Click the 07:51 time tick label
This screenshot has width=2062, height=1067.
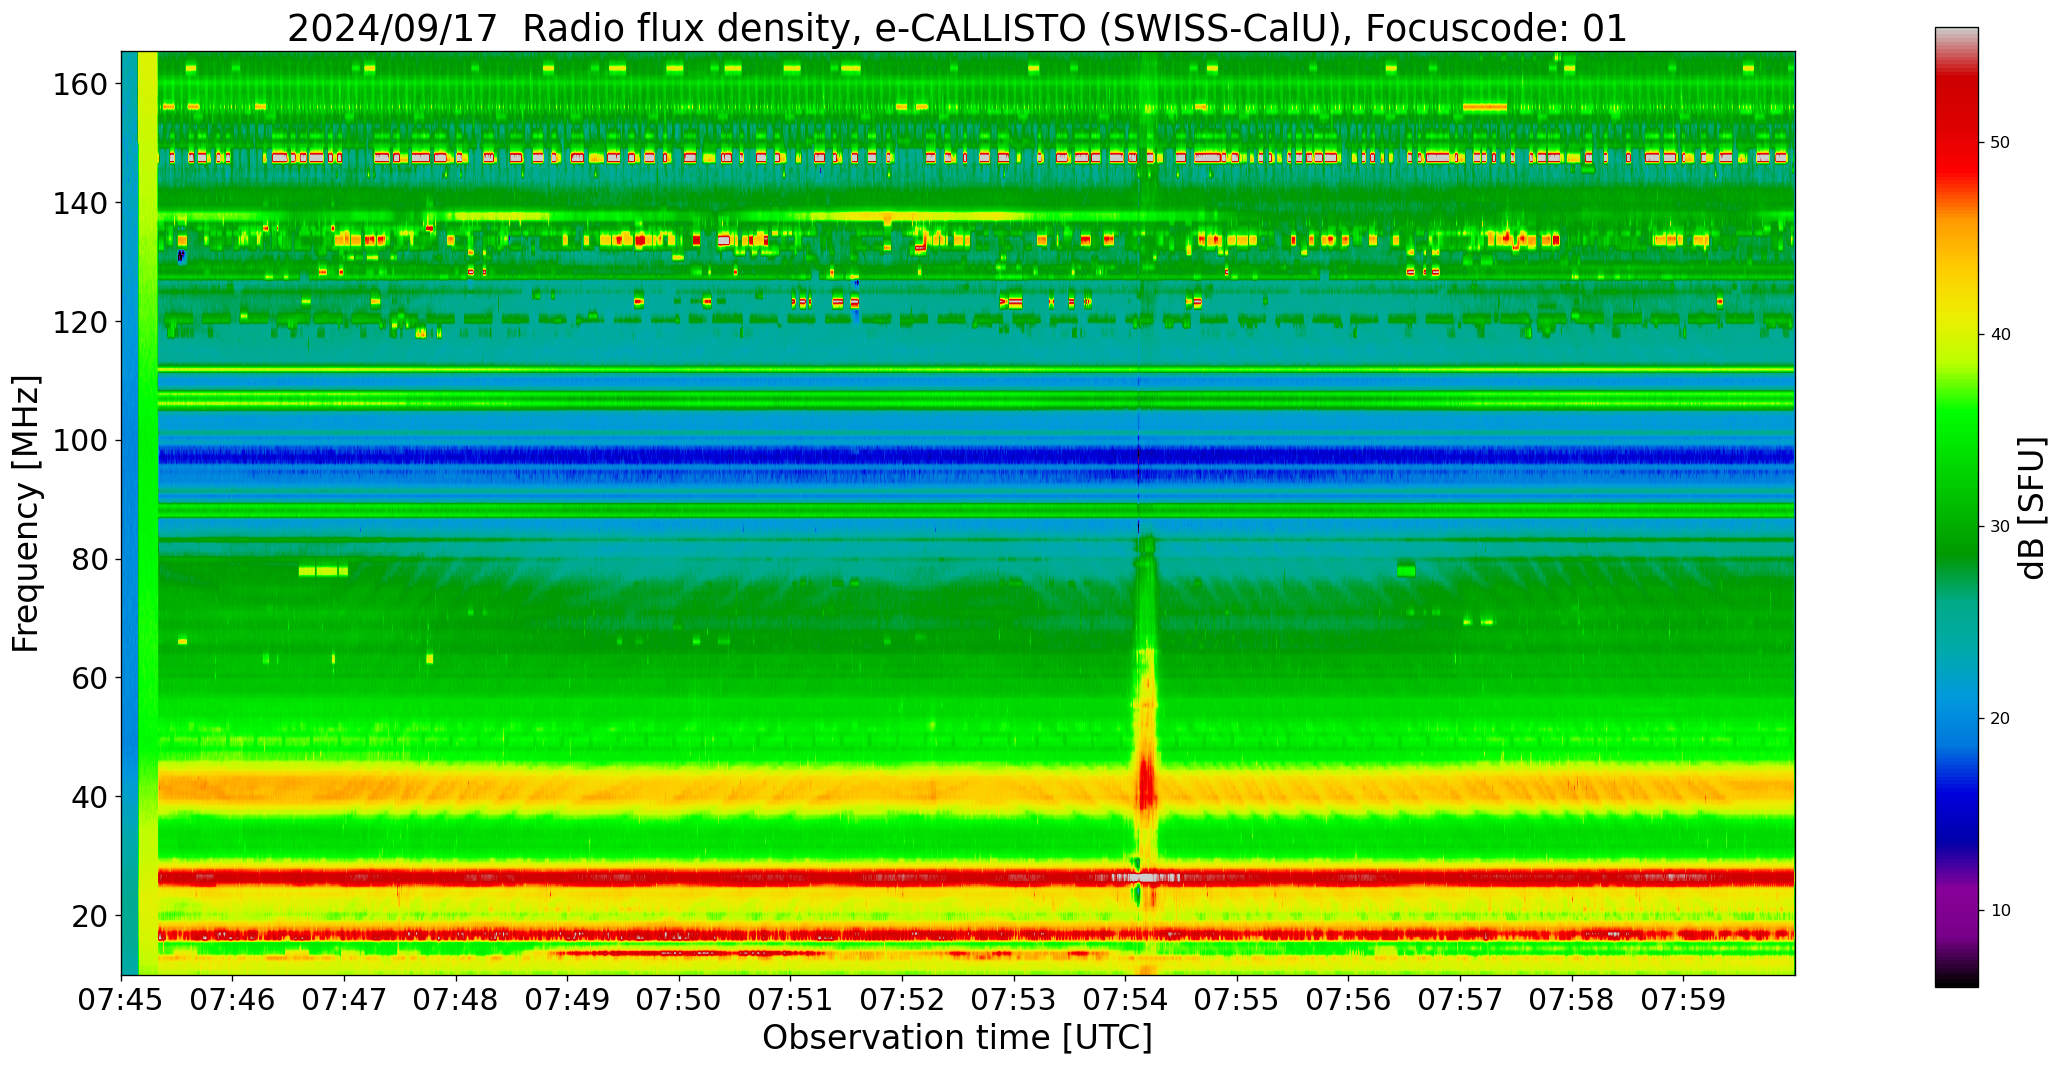point(791,1000)
